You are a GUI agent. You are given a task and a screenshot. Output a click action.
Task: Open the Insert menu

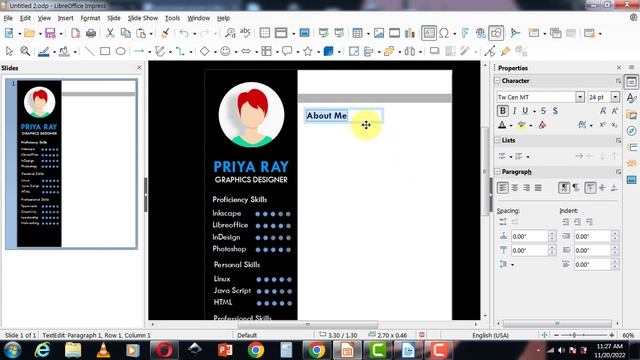(65, 18)
